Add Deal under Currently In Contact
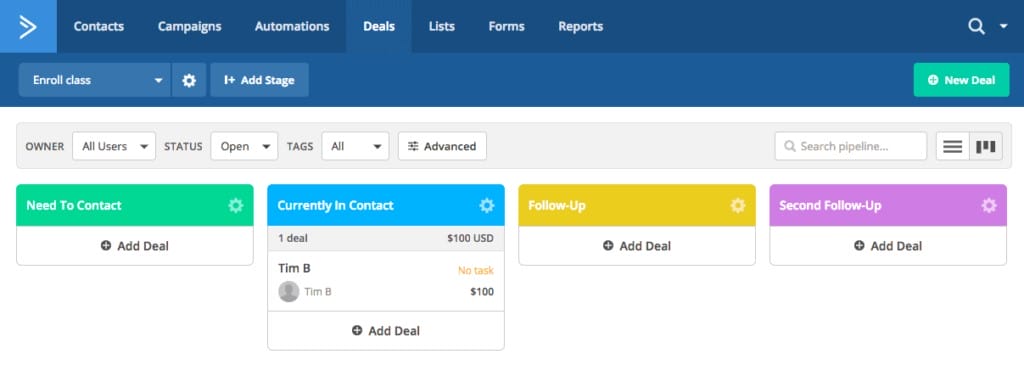The width and height of the screenshot is (1024, 389). click(386, 331)
